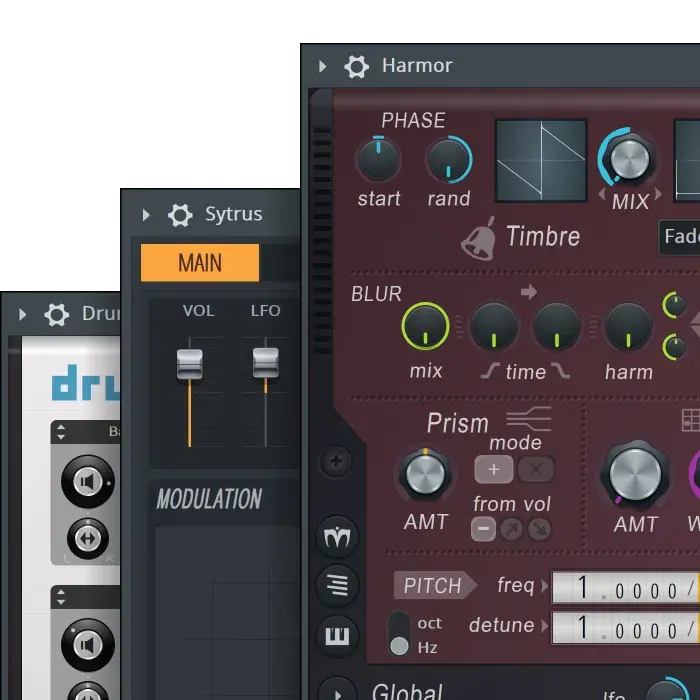Click first Drumaxx pad volume speaker knob
The height and width of the screenshot is (700, 700).
coord(88,482)
